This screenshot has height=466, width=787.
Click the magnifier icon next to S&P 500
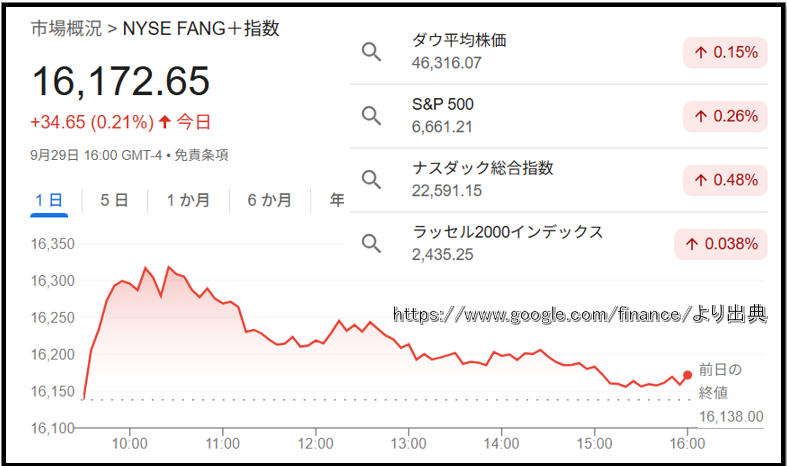(x=371, y=116)
